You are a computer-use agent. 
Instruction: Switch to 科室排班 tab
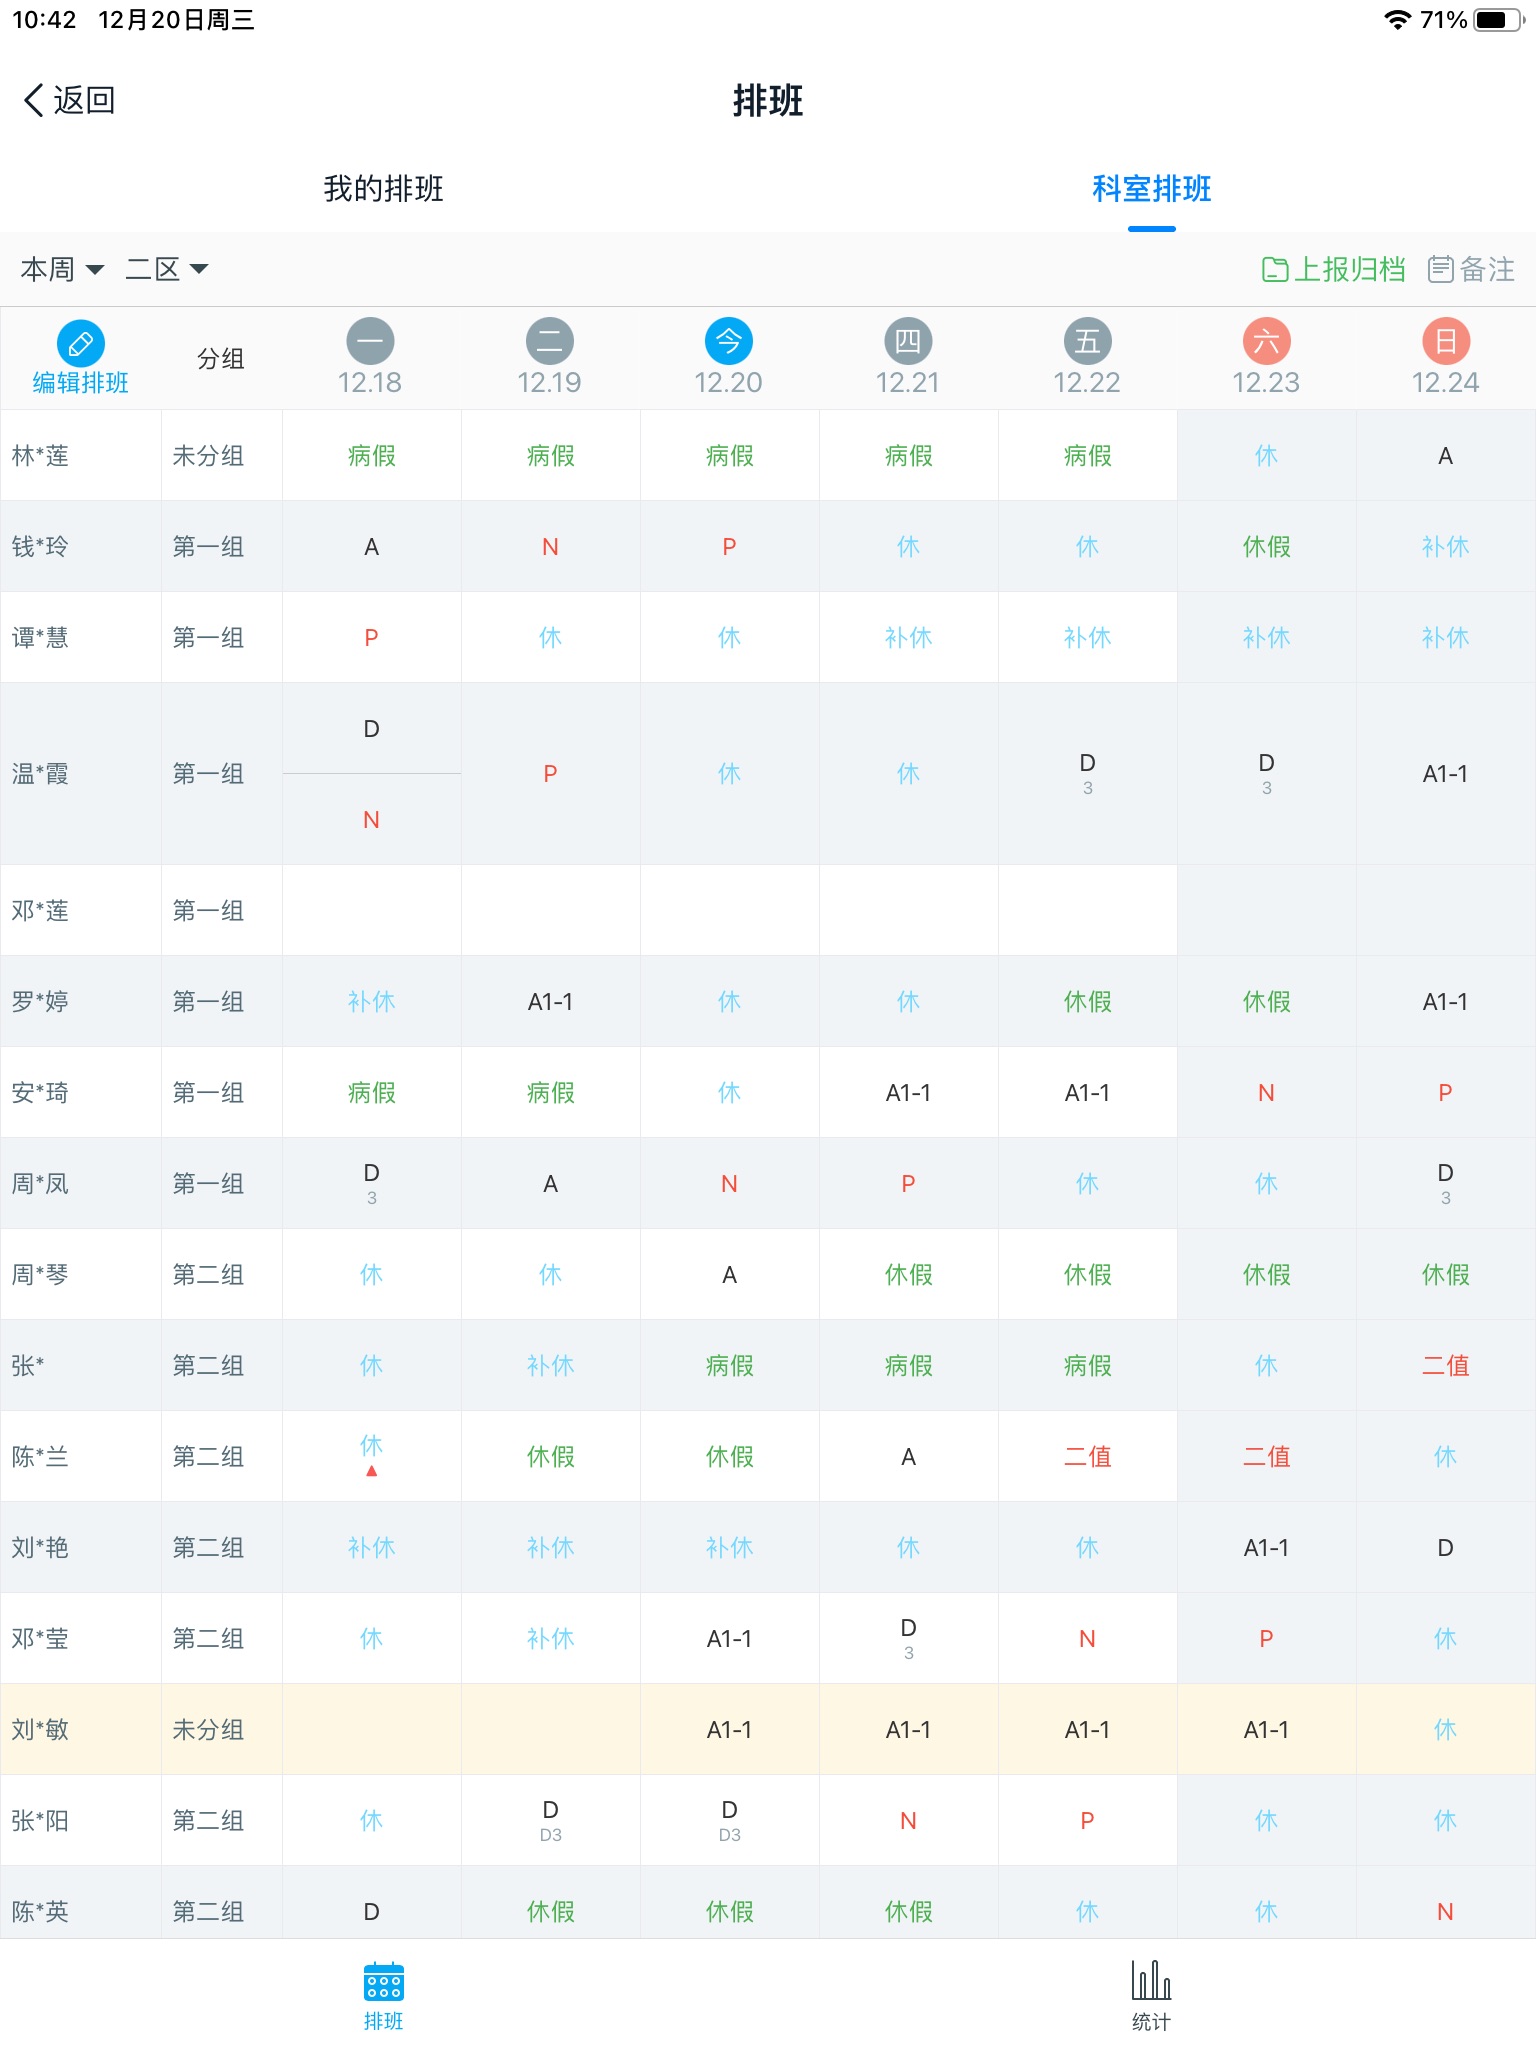tap(1152, 188)
